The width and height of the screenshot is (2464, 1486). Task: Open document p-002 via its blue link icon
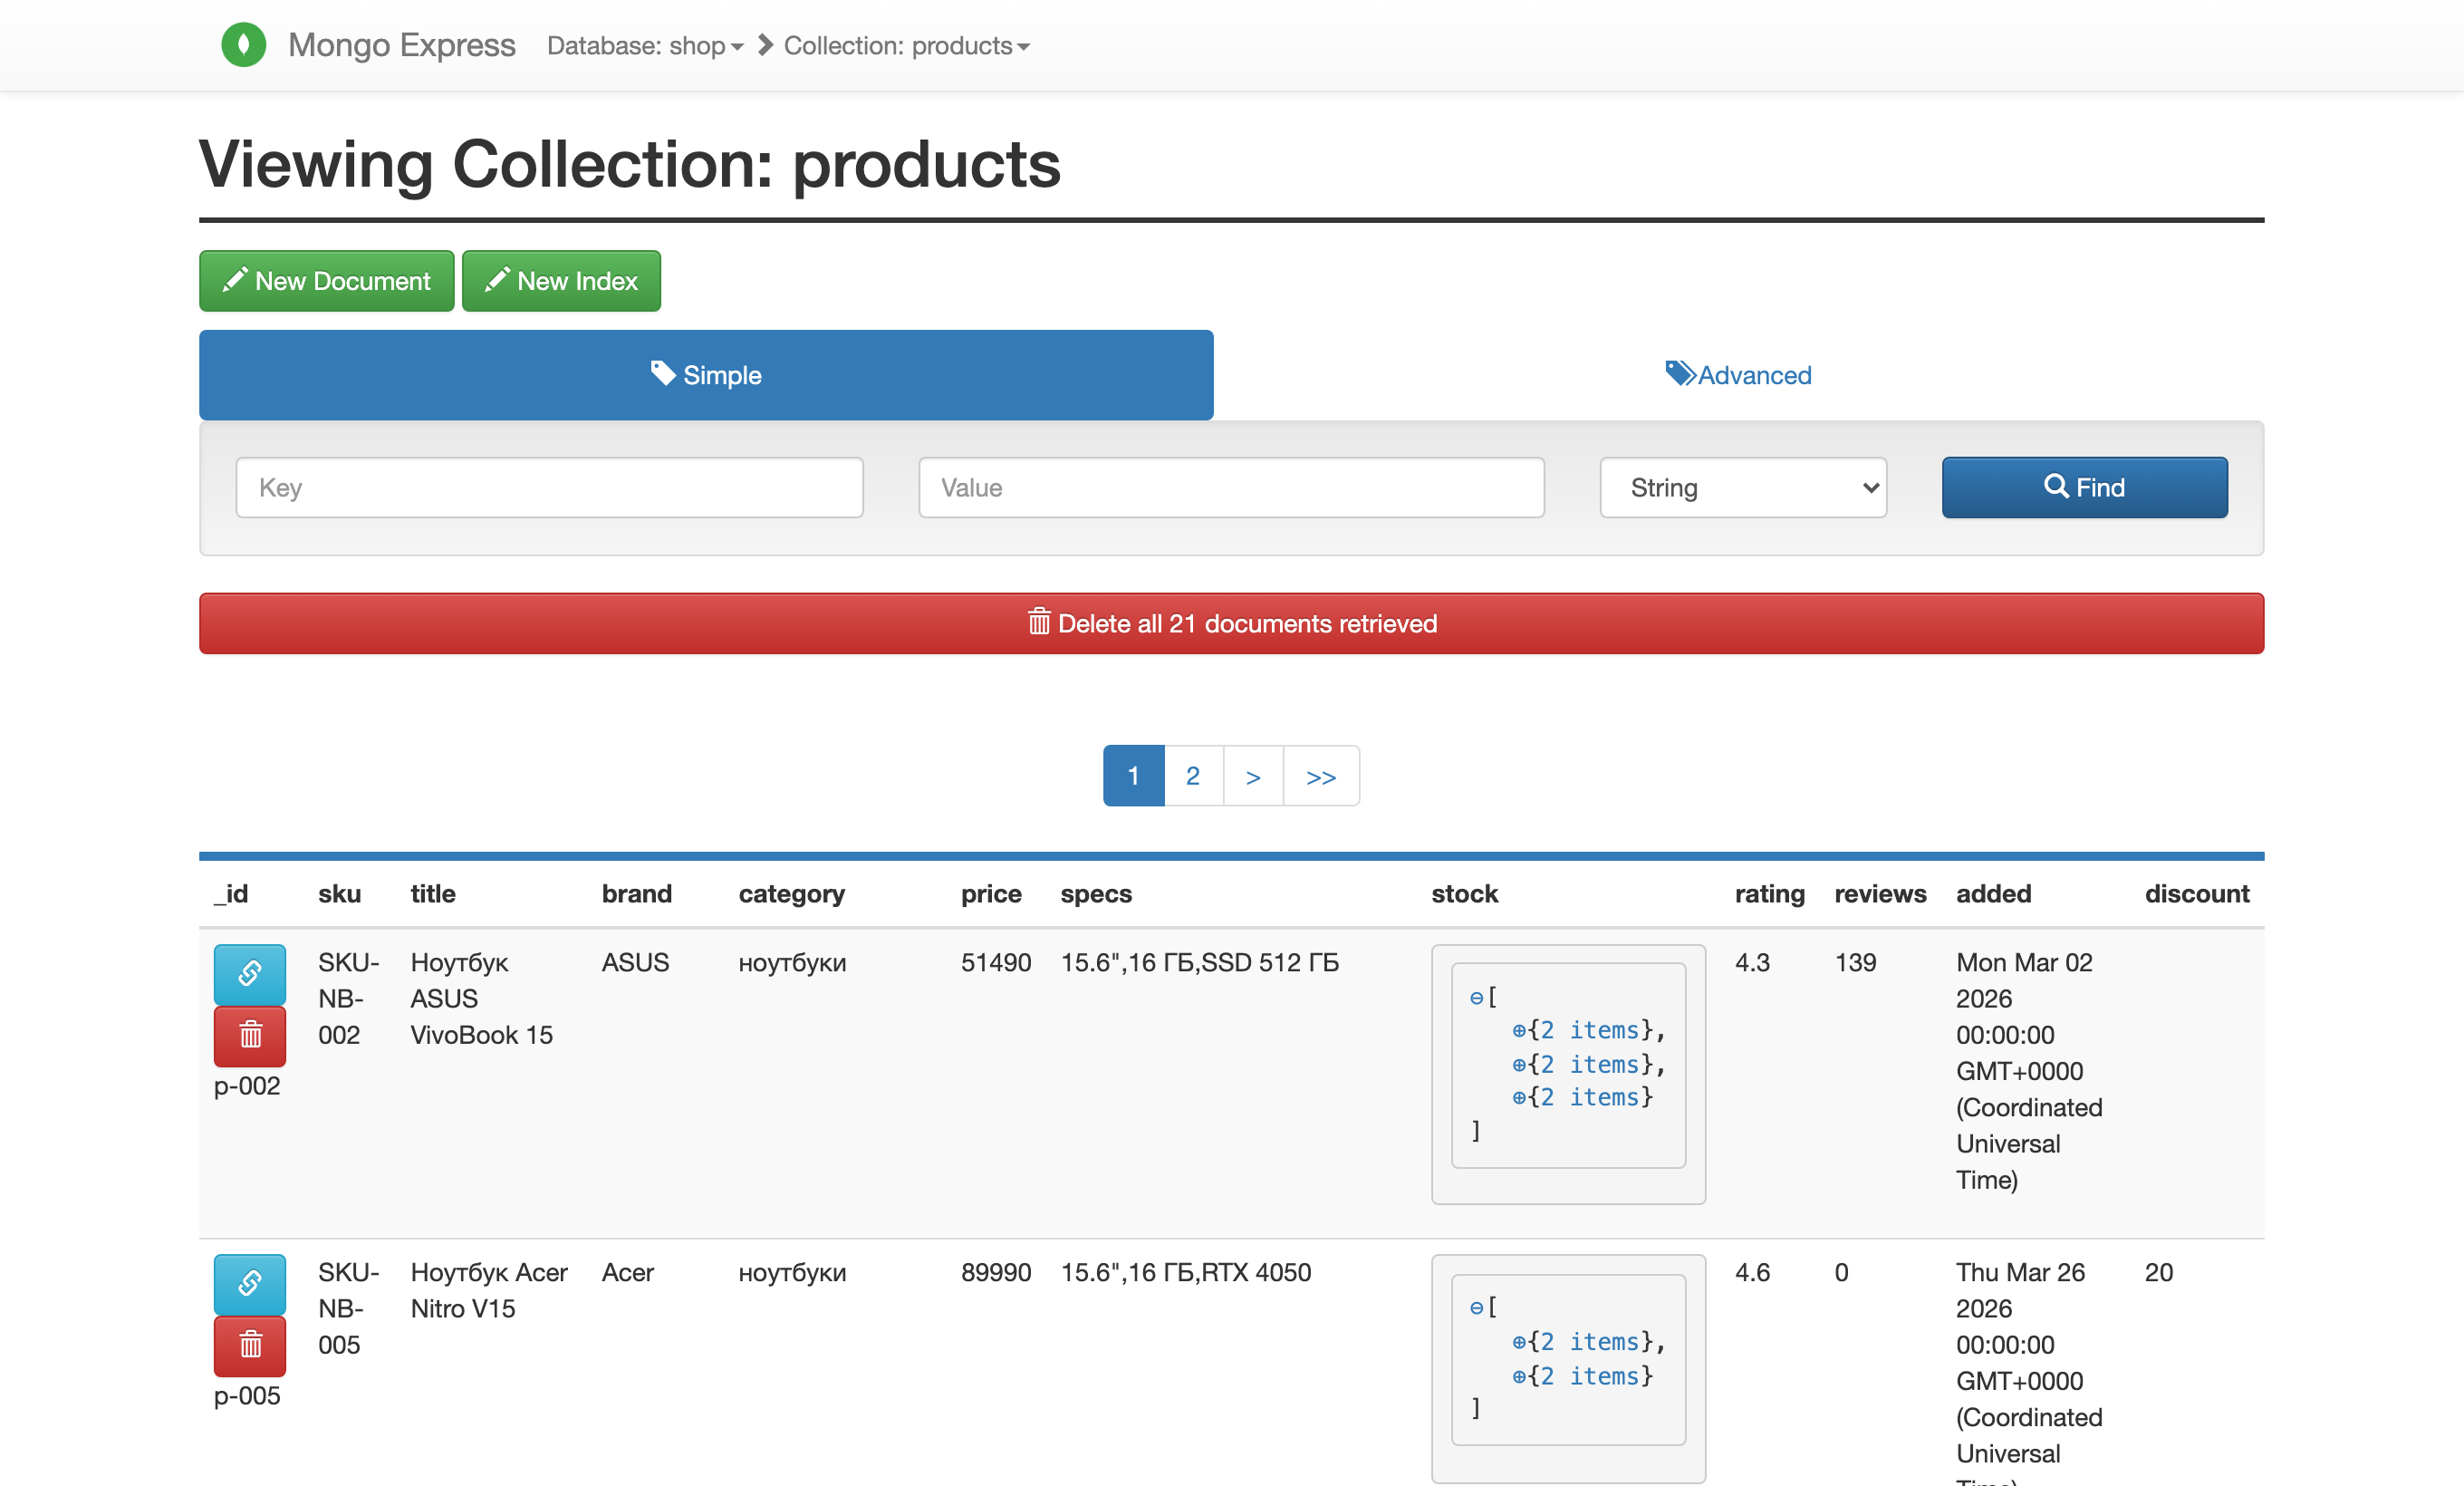[250, 974]
